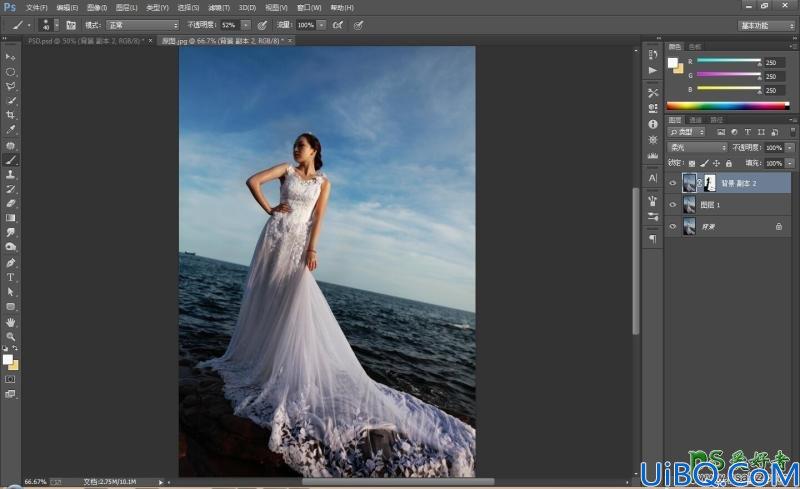Select the Brush tool in the toolbox
The height and width of the screenshot is (489, 800).
[10, 160]
